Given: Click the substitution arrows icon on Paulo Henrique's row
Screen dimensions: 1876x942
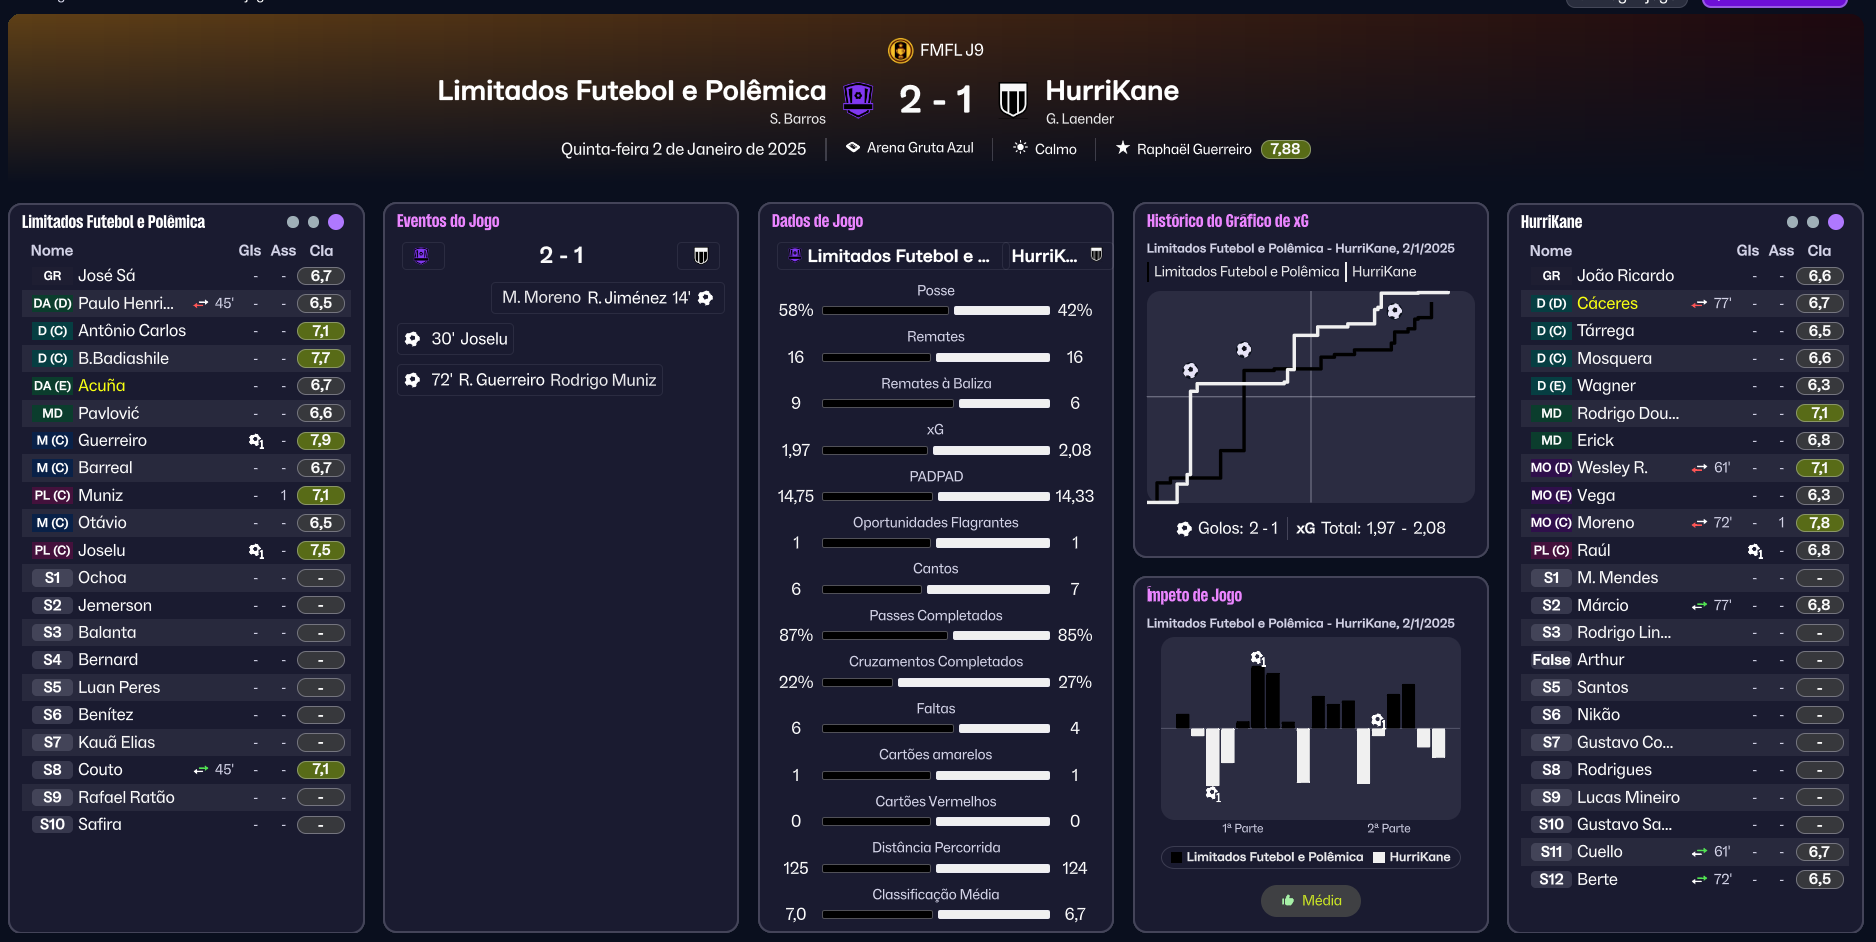Looking at the screenshot, I should click(201, 303).
